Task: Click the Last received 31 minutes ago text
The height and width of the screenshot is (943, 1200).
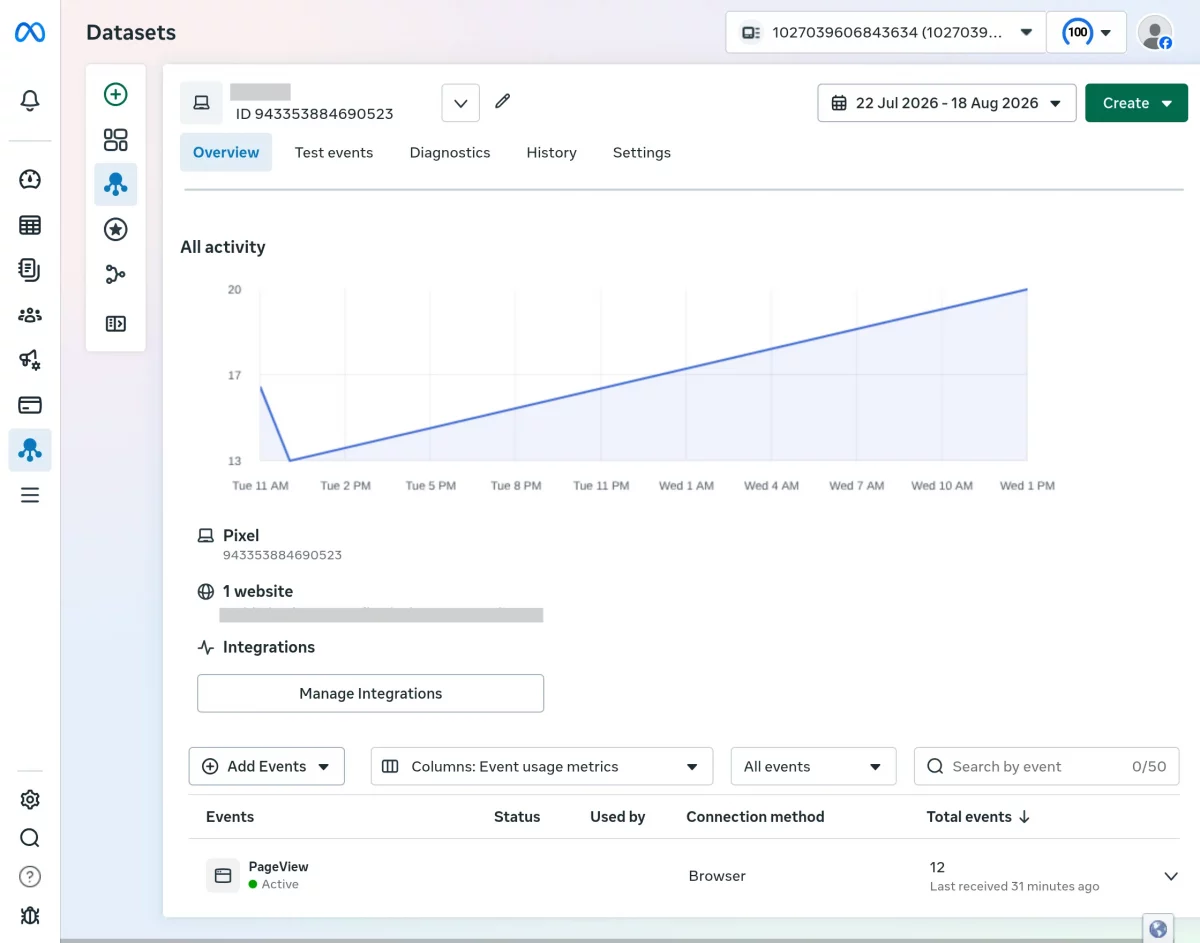Action: pos(1014,886)
